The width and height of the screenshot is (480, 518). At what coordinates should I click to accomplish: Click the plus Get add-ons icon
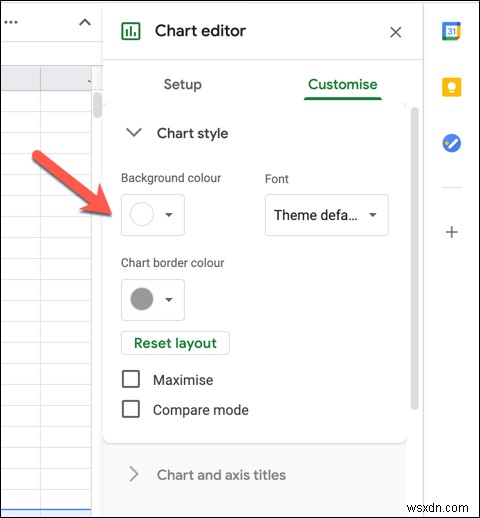[x=452, y=232]
